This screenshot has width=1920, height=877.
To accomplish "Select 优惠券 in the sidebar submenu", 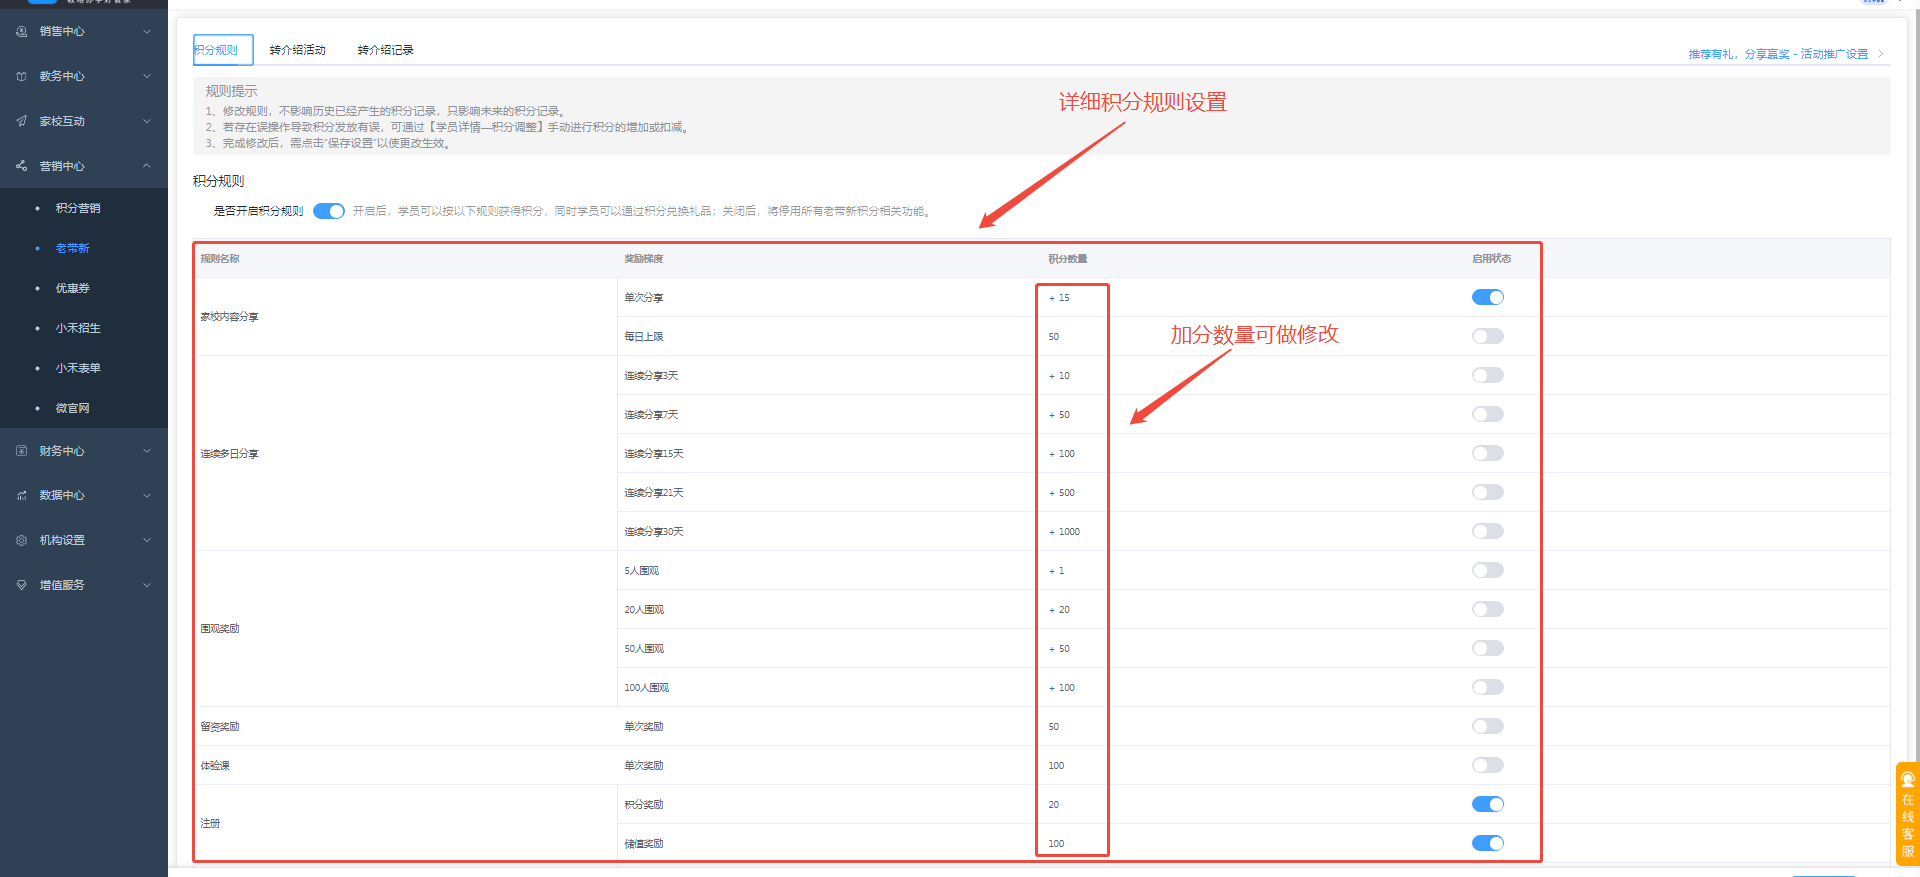I will click(73, 288).
